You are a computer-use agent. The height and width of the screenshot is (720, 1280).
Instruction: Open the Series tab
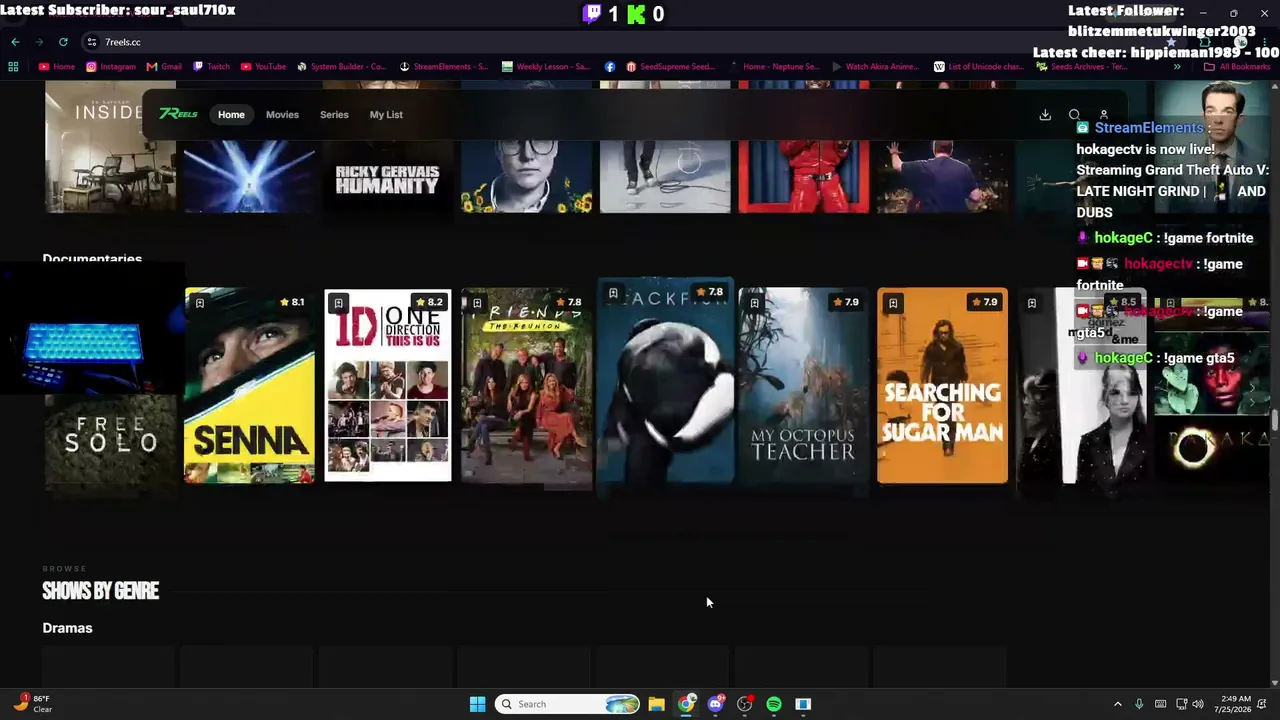334,115
